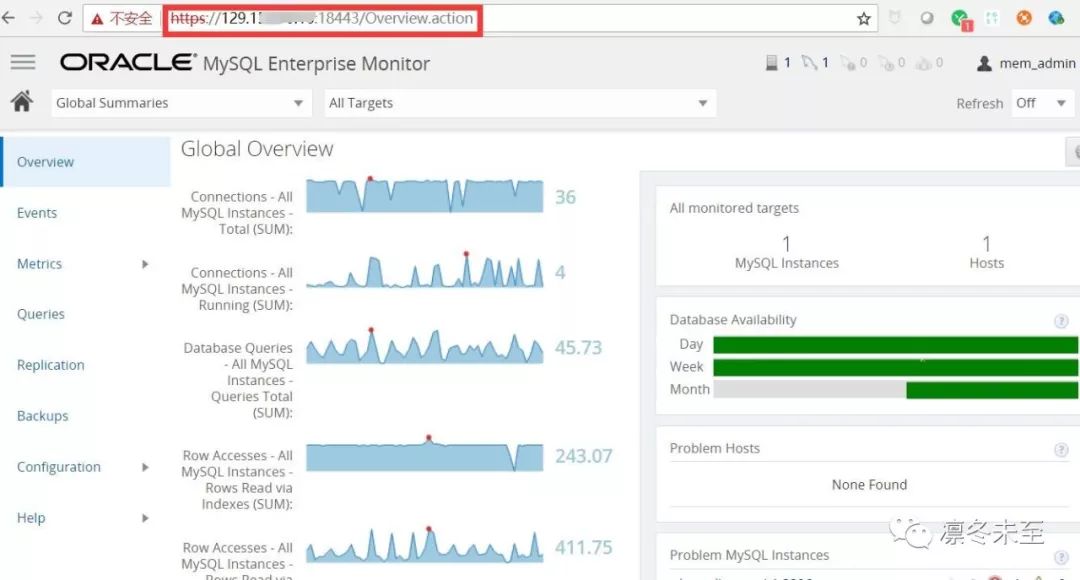Open the hamburger navigation menu
This screenshot has width=1080, height=580.
click(x=23, y=63)
